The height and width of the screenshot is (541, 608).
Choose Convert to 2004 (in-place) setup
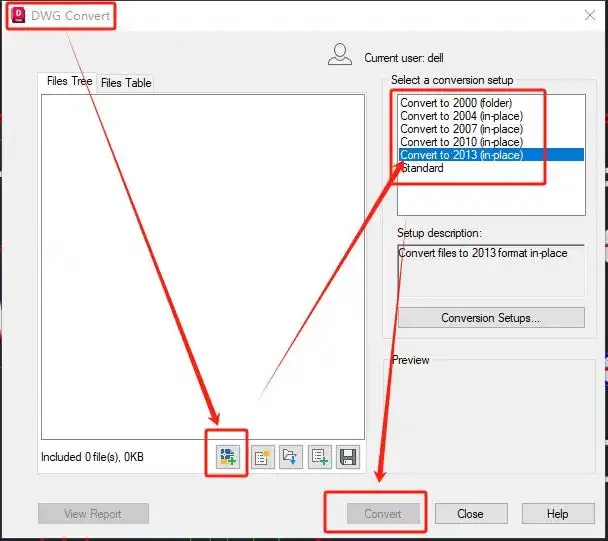tap(461, 116)
